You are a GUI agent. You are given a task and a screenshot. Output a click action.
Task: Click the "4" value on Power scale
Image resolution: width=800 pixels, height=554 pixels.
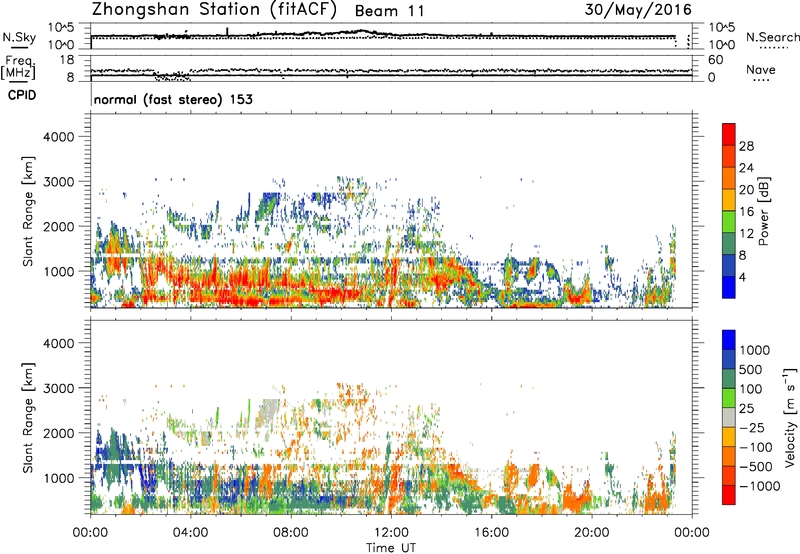tap(742, 278)
